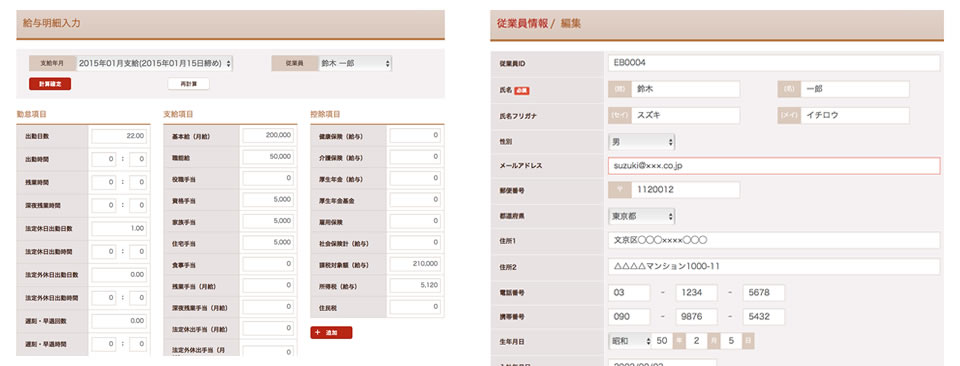Viewport: 960px width, 366px height.
Task: Open the 都道府県 dropdown showing 東京都
Action: 642,216
